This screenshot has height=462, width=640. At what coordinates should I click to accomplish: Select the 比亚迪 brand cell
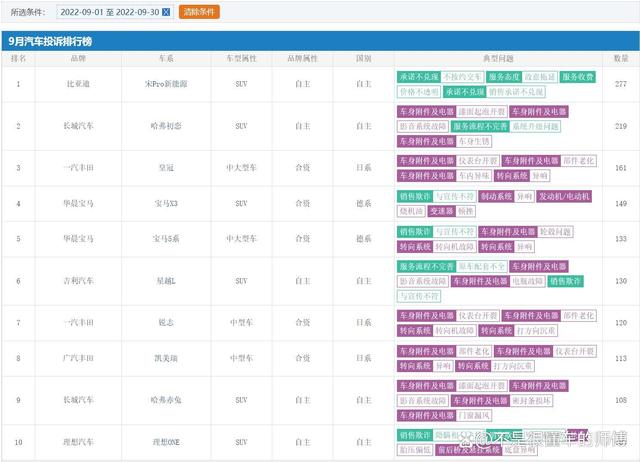(x=78, y=84)
